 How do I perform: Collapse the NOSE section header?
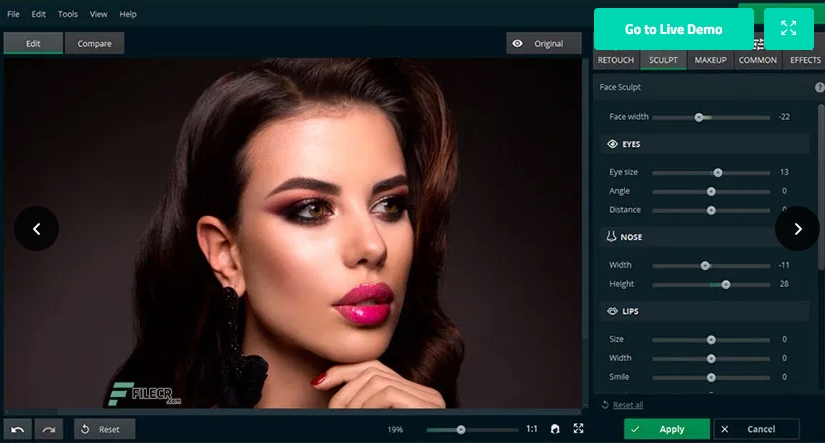(705, 237)
